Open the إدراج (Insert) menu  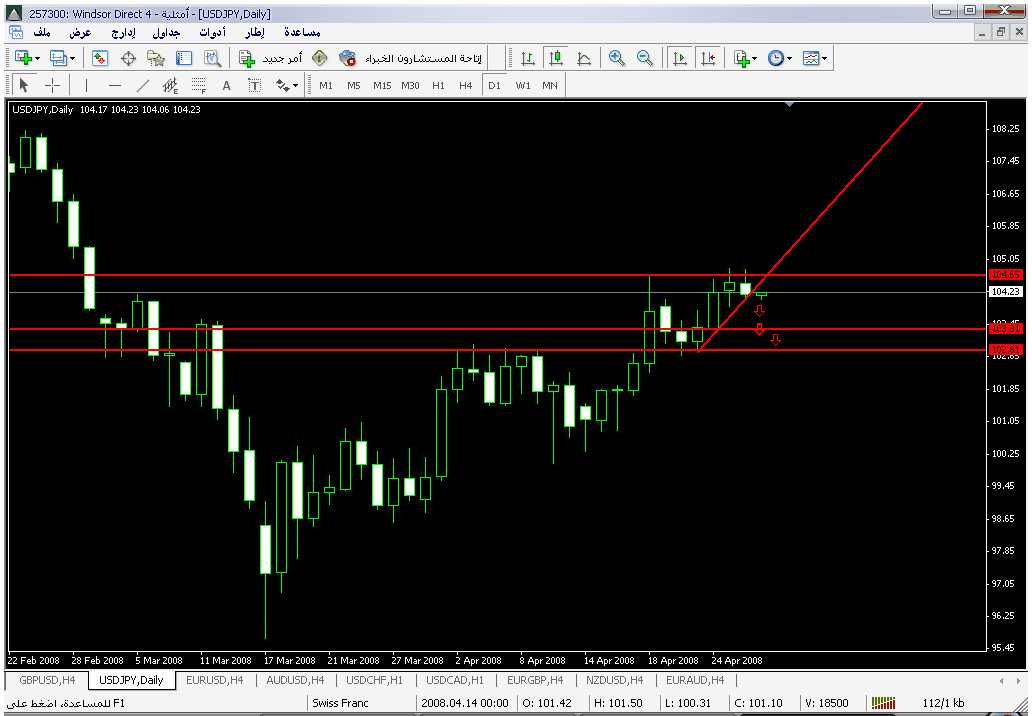pos(123,32)
